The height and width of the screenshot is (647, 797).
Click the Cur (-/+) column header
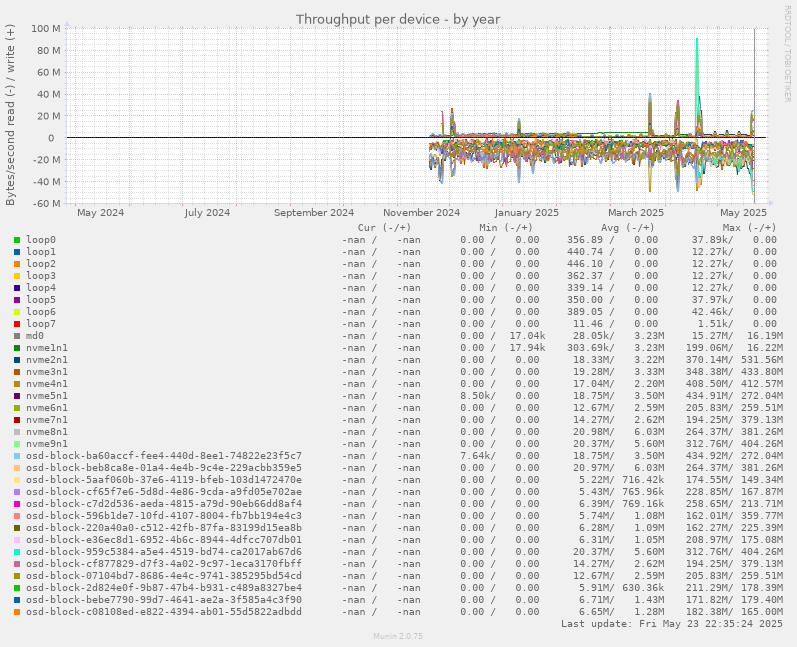coord(384,228)
